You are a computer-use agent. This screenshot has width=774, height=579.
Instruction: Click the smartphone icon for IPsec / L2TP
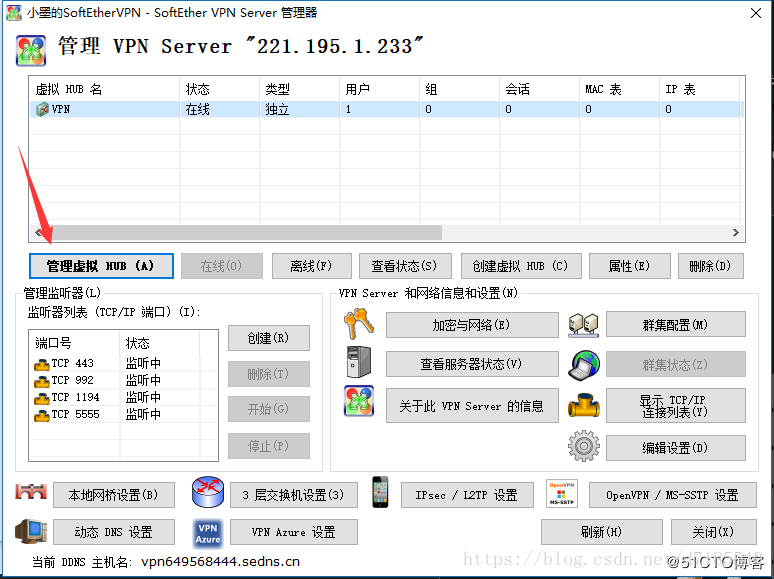tap(380, 492)
